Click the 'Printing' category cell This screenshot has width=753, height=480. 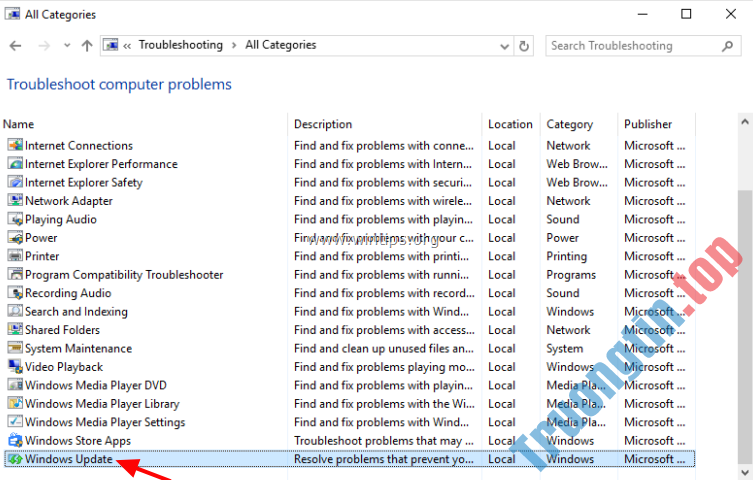(566, 256)
